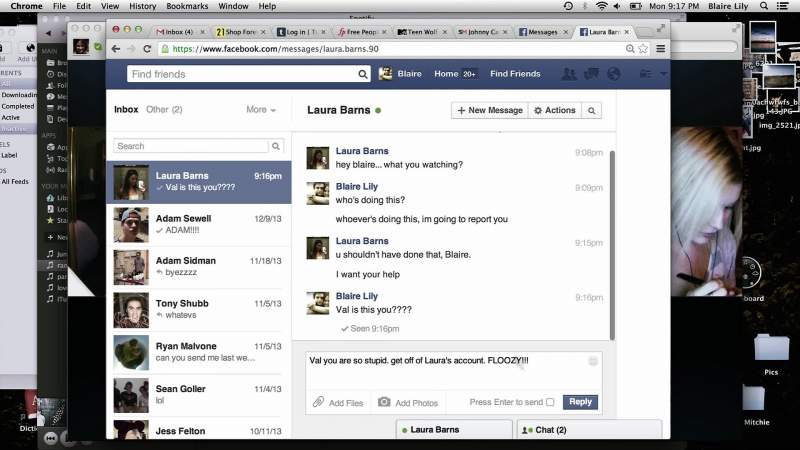Open emoticon picker in reply box
The image size is (800, 450).
pyautogui.click(x=593, y=361)
